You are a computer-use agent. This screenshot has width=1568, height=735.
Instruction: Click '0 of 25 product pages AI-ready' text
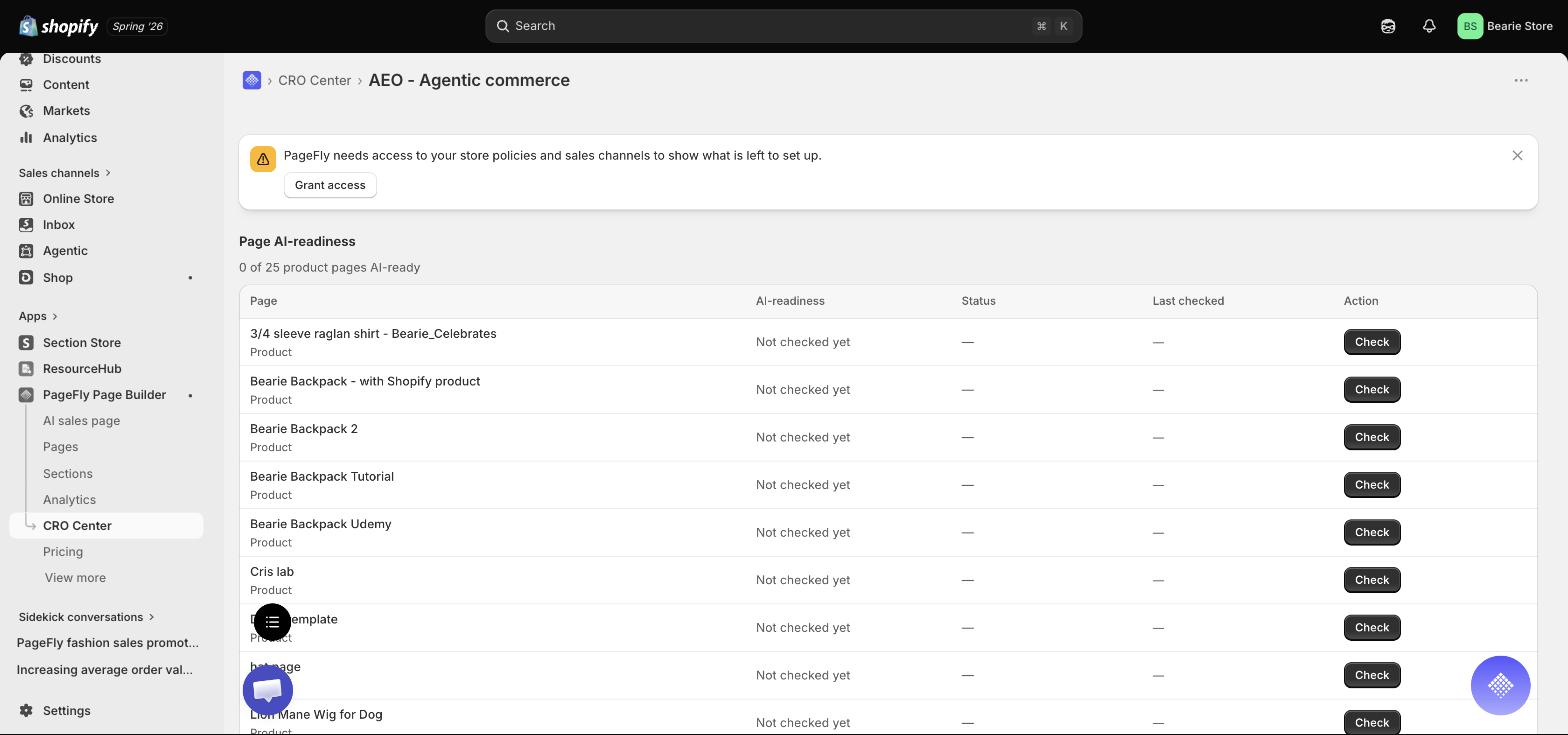[329, 268]
